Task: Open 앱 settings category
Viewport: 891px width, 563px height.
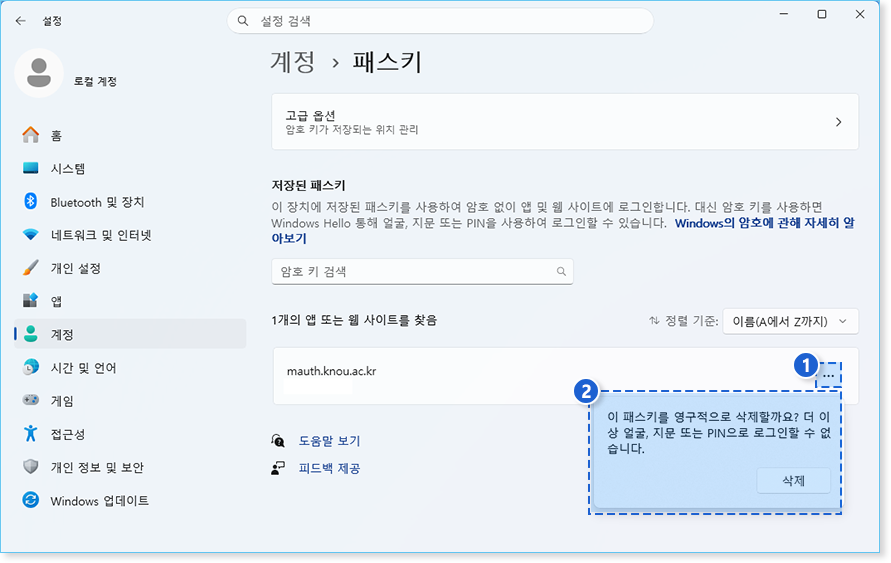Action: coord(130,301)
